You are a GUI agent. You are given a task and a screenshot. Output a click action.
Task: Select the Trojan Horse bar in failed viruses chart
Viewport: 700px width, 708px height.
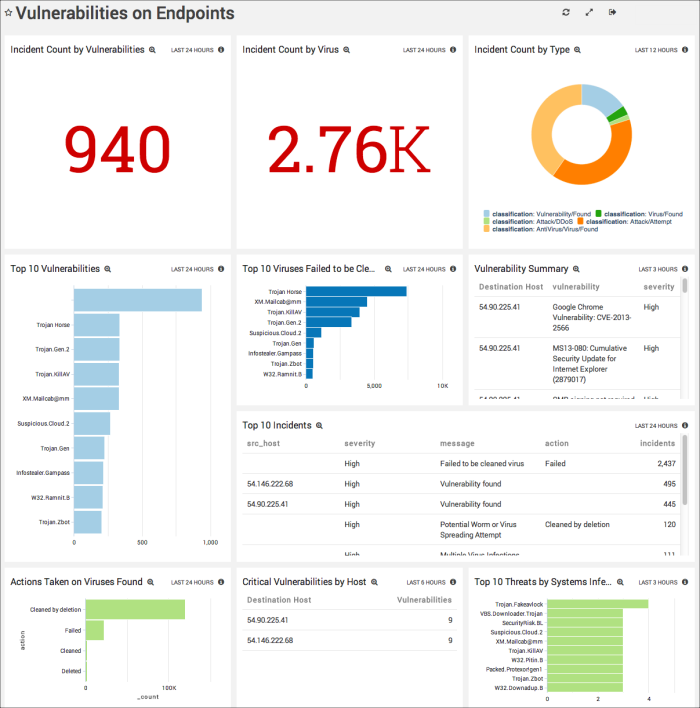tap(356, 291)
